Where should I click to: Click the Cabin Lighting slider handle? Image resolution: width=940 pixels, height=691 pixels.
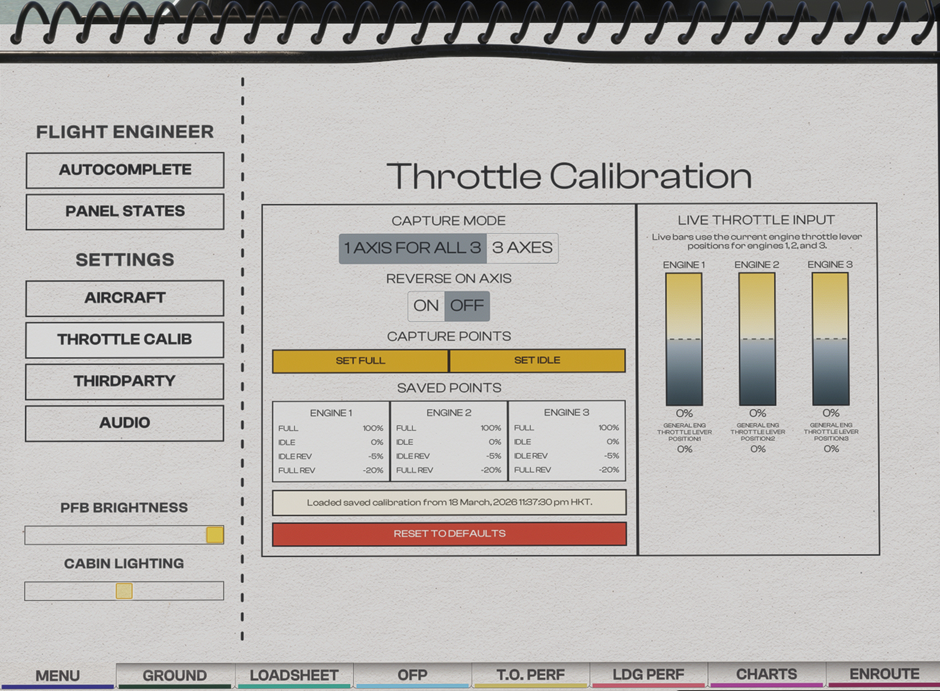coord(124,591)
